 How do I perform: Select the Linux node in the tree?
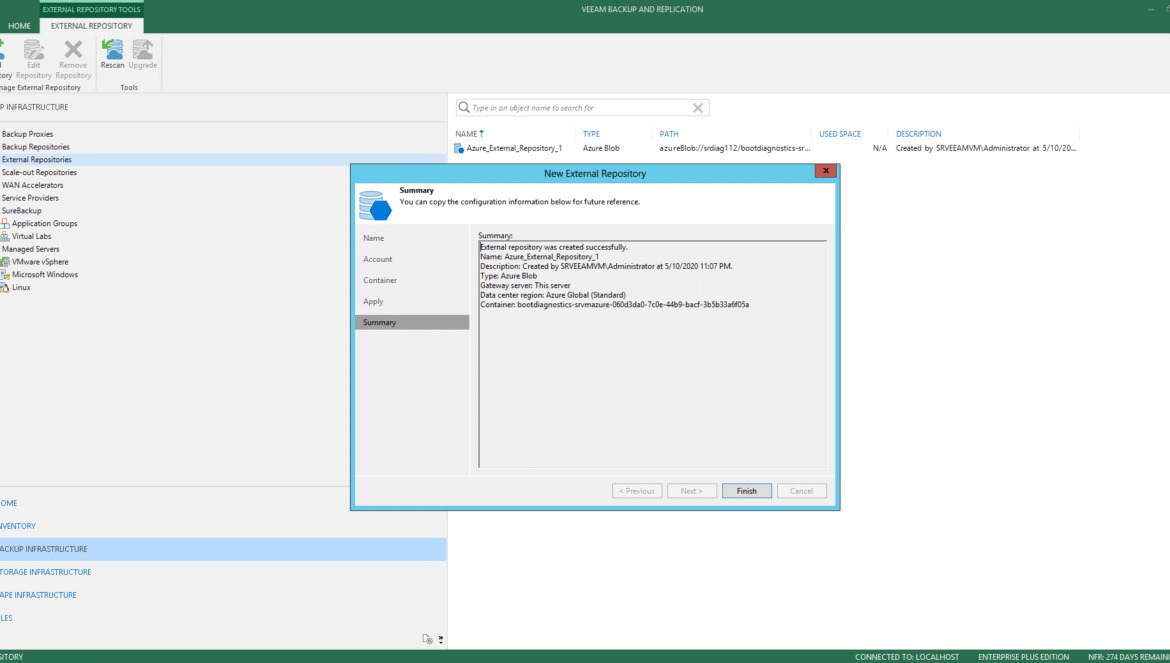21,287
